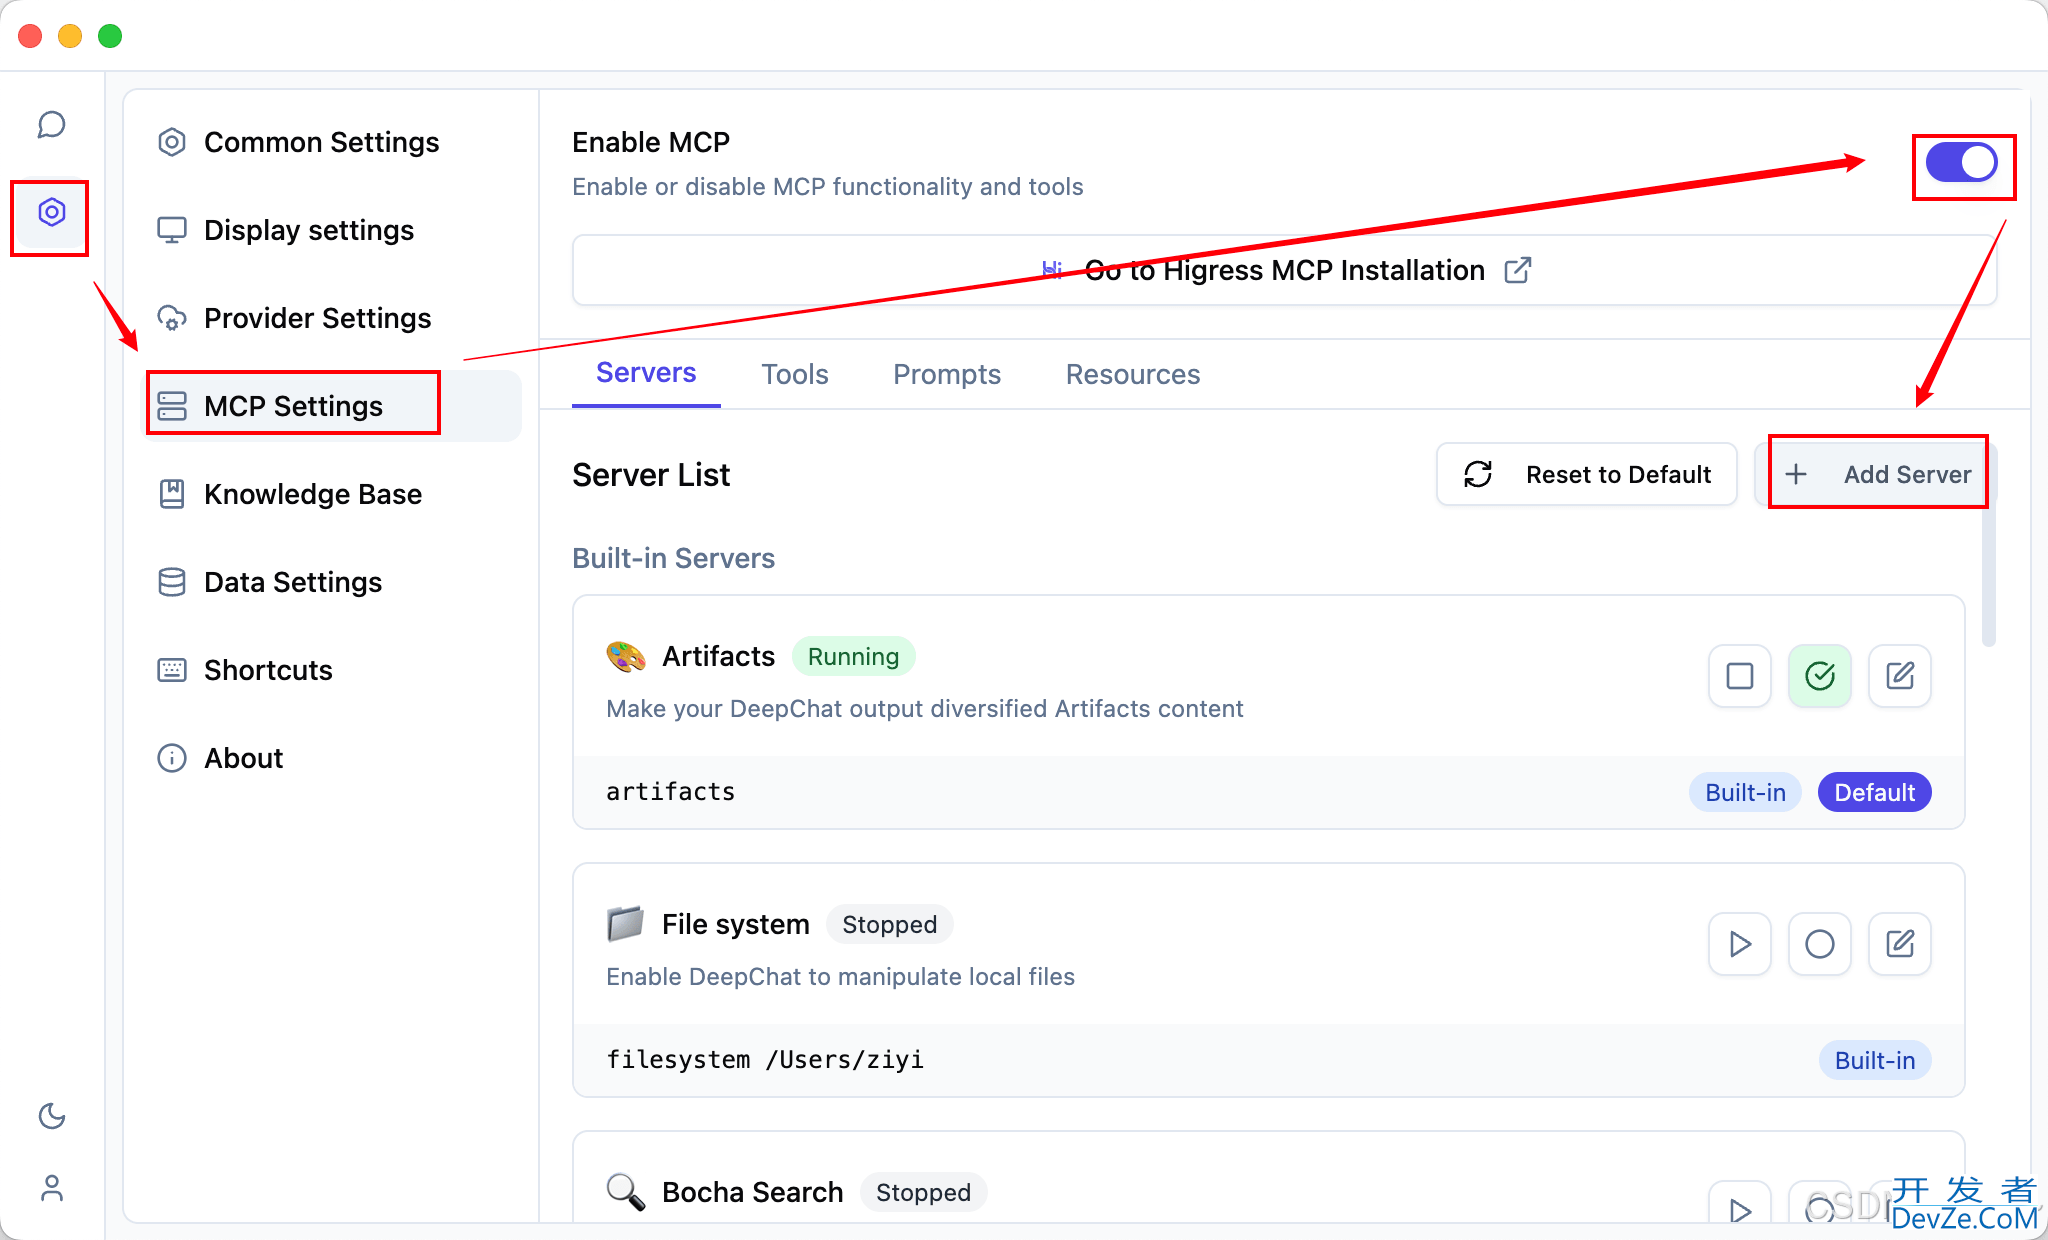The image size is (2048, 1240).
Task: Toggle Artifacts as default server
Action: click(x=1820, y=676)
